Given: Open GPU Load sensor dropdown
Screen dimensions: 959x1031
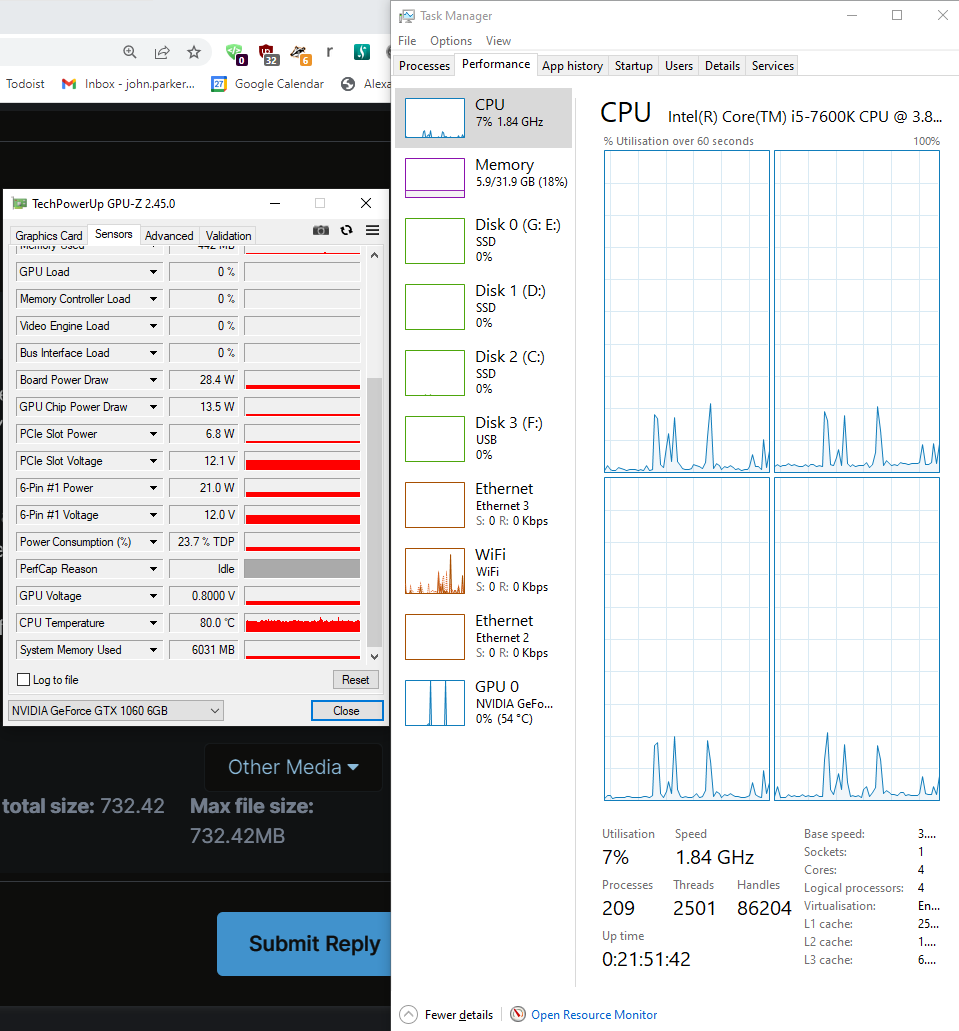Looking at the screenshot, I should [153, 272].
